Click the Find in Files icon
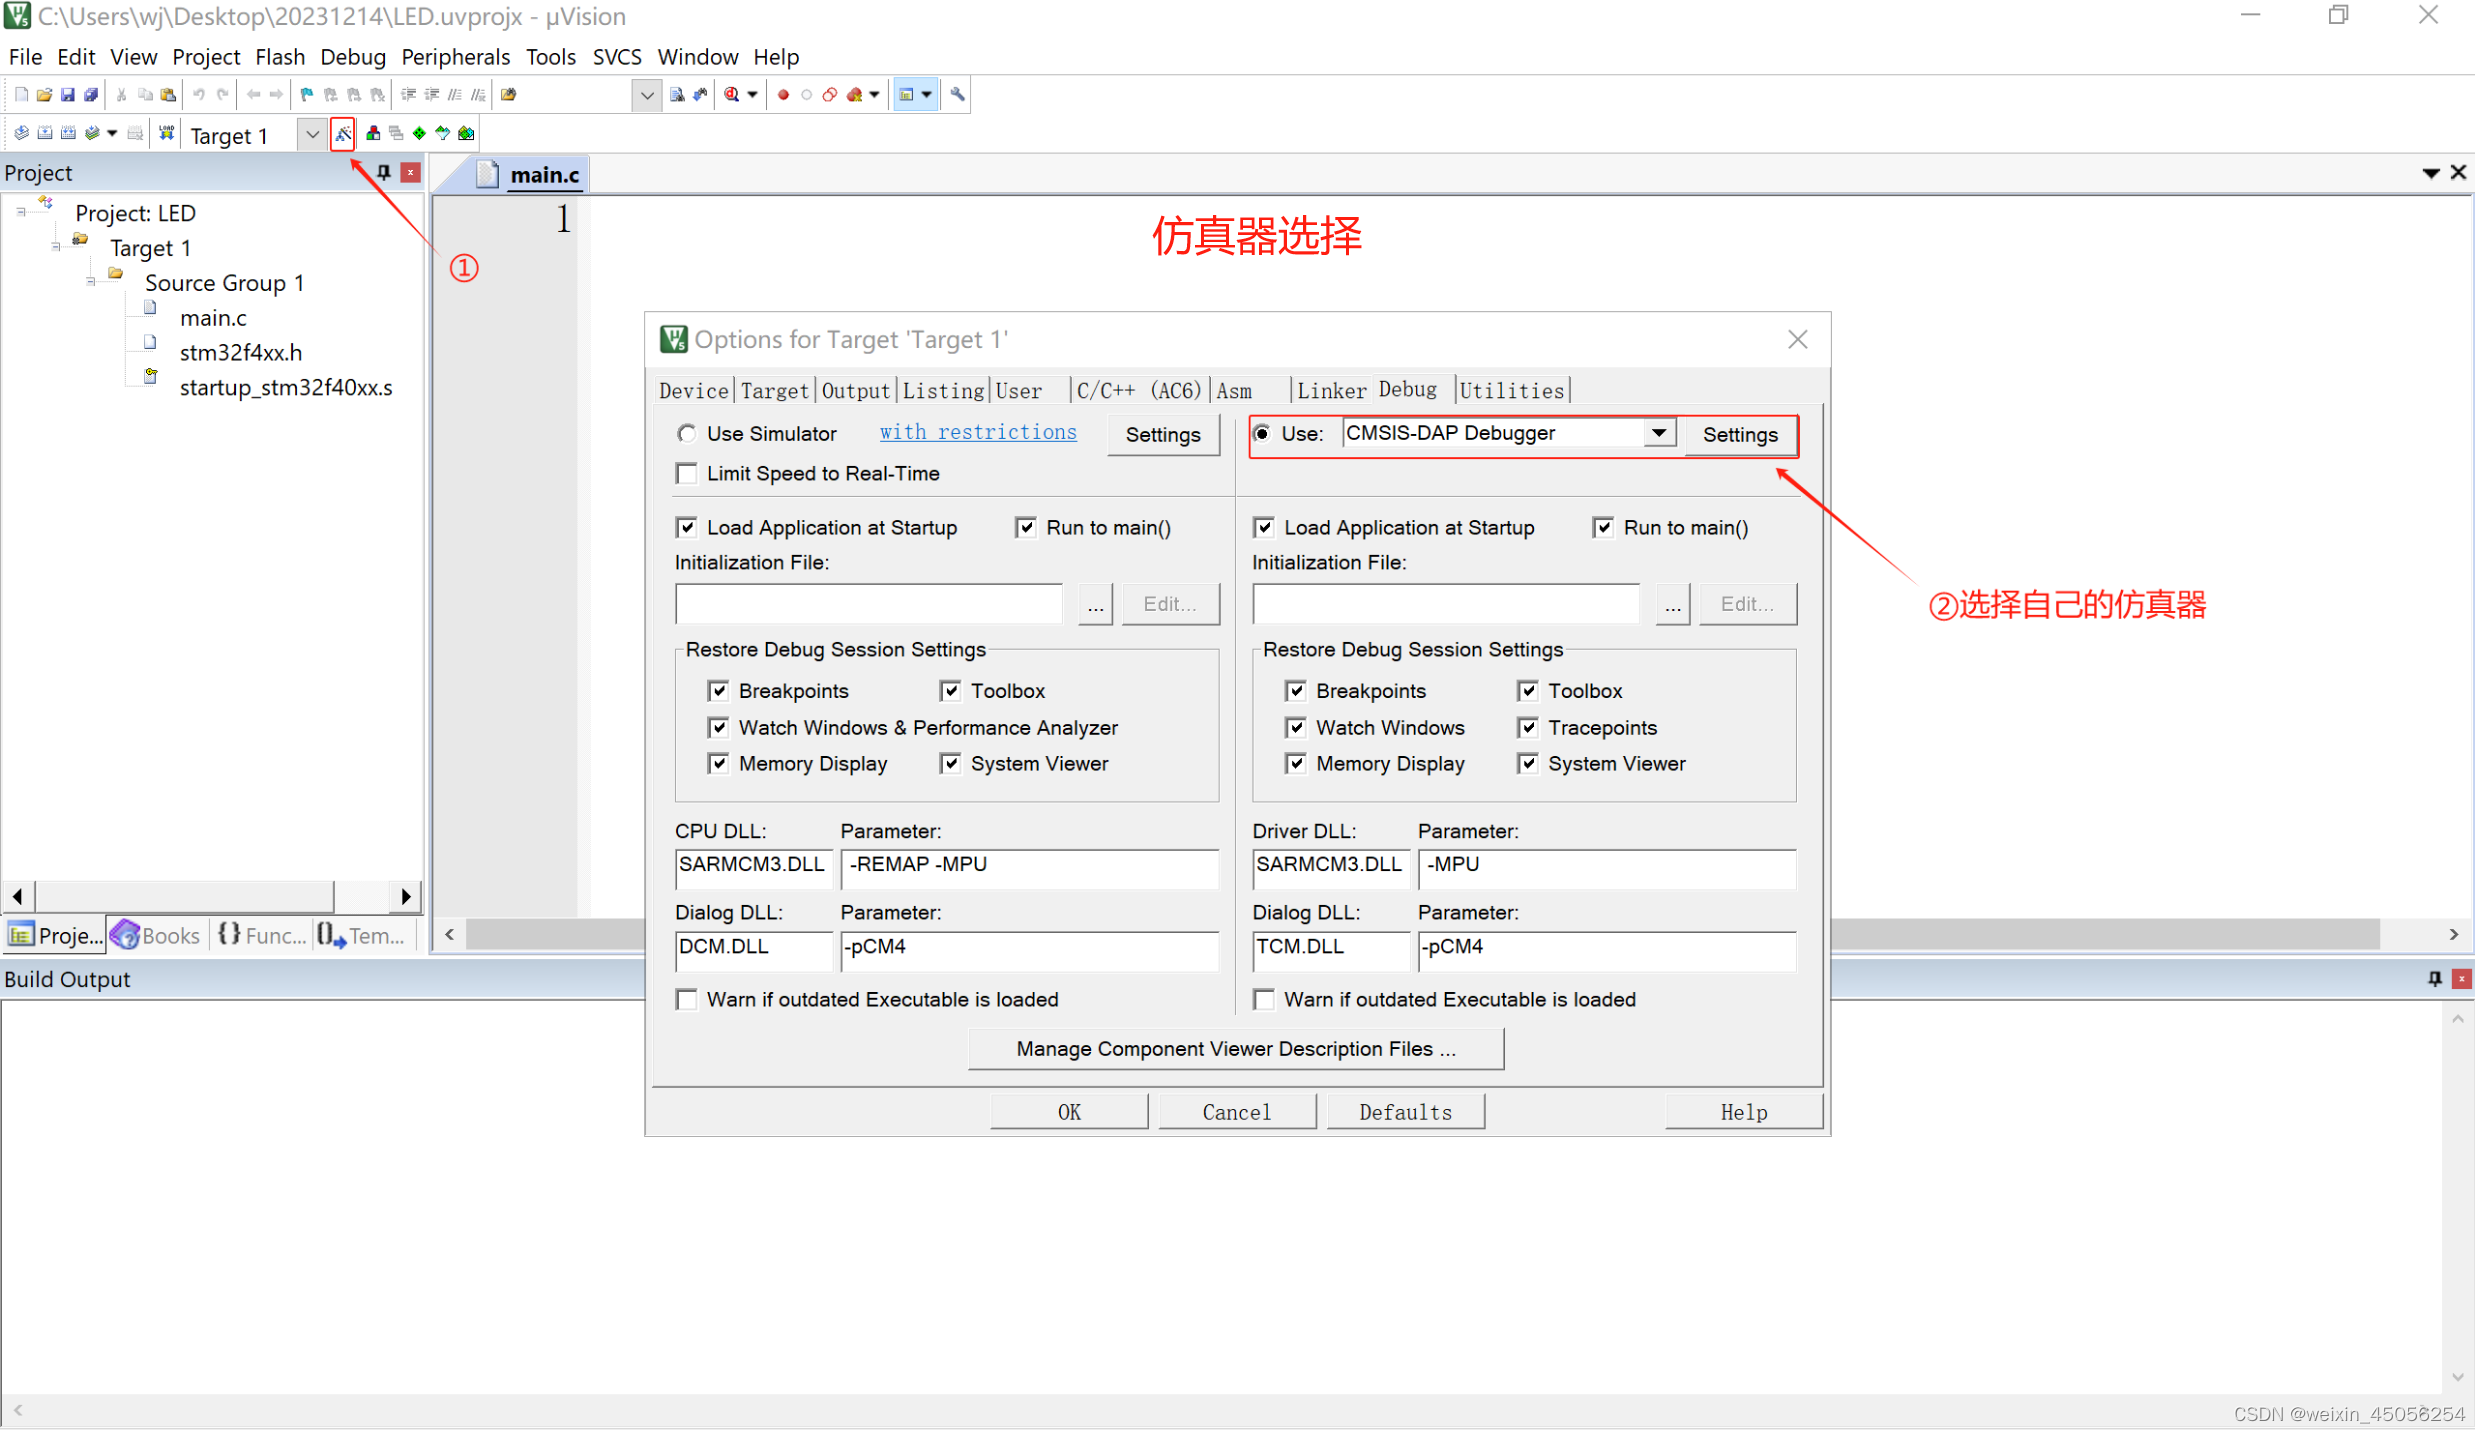 (509, 95)
